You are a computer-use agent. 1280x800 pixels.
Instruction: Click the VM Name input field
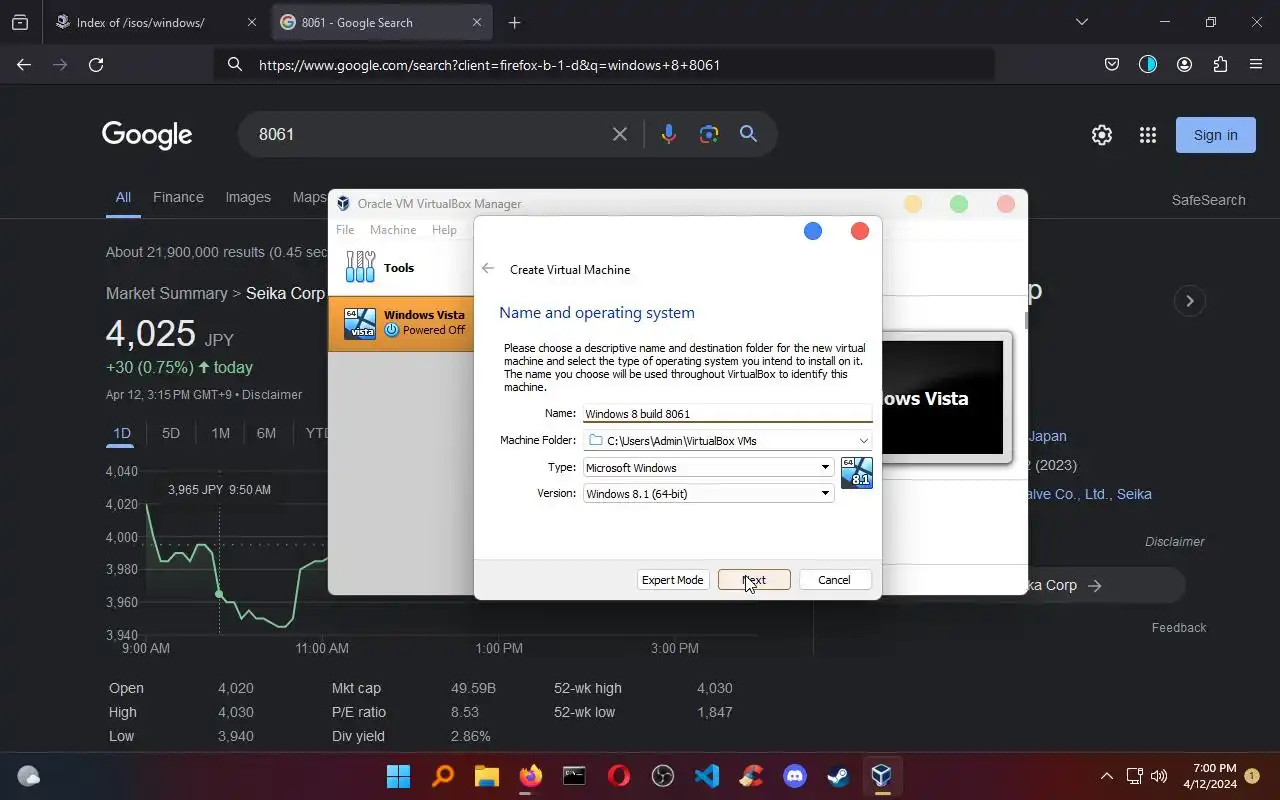[x=727, y=413]
